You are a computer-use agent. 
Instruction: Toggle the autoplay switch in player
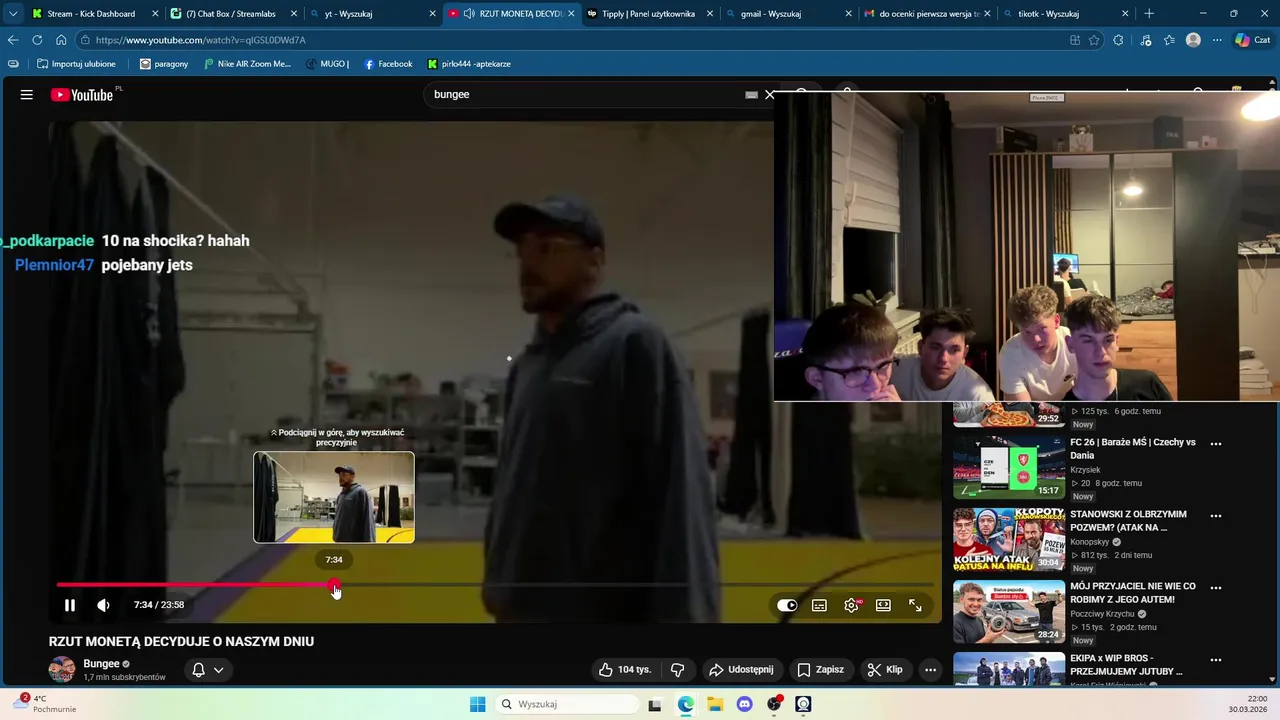click(787, 605)
